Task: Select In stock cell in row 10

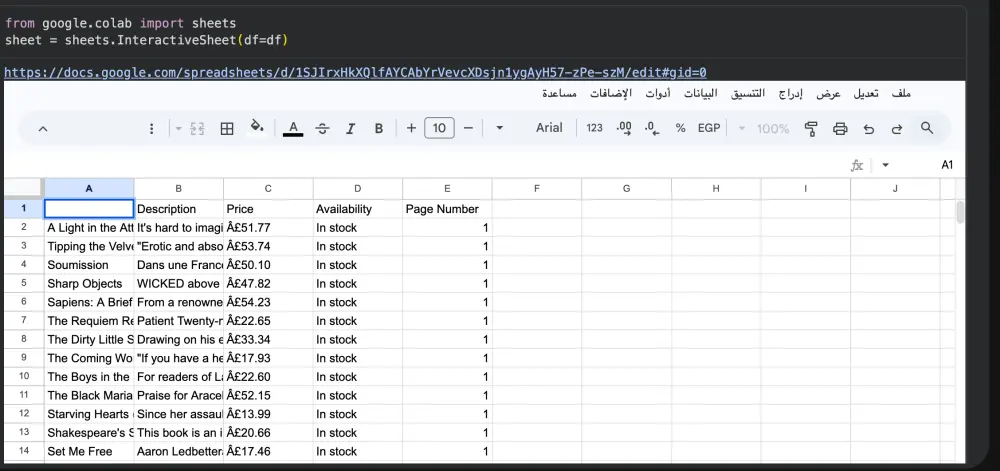Action: [x=358, y=377]
